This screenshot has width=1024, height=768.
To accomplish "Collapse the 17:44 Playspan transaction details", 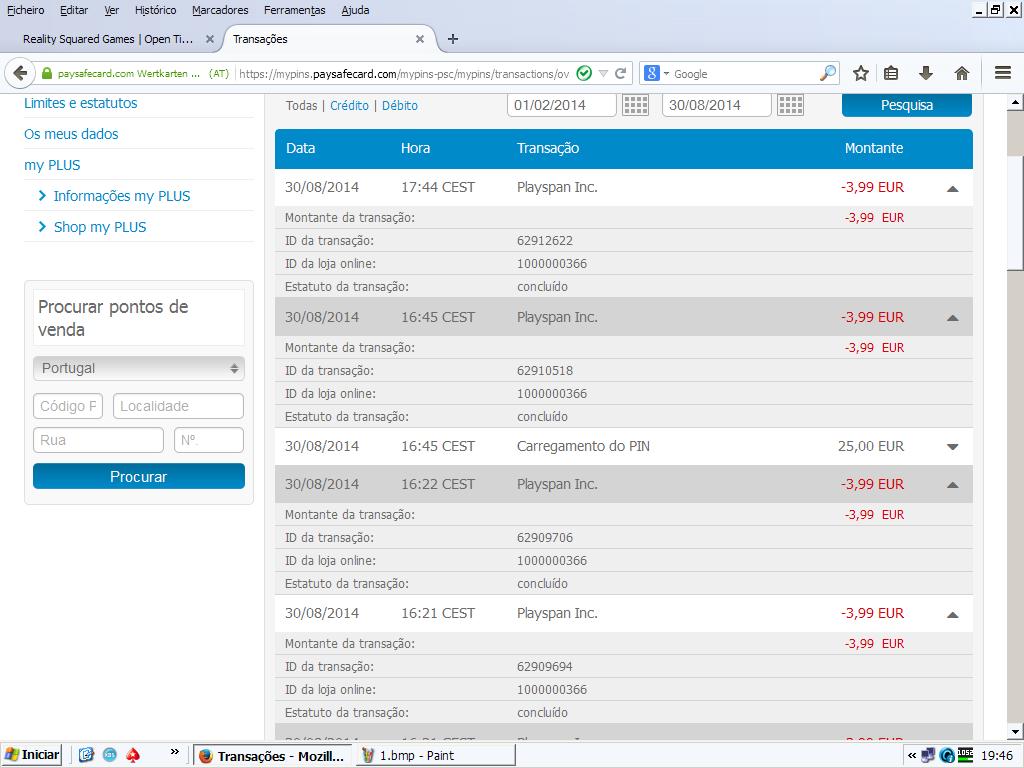I will tap(952, 188).
